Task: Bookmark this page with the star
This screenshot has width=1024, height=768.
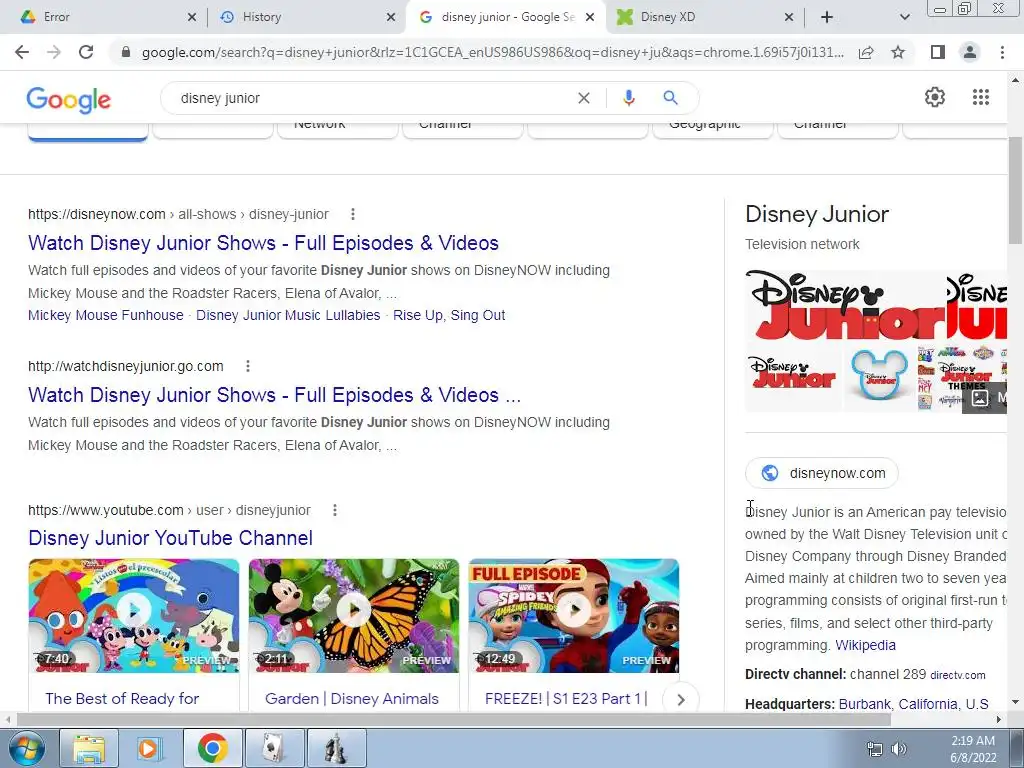Action: 898,52
